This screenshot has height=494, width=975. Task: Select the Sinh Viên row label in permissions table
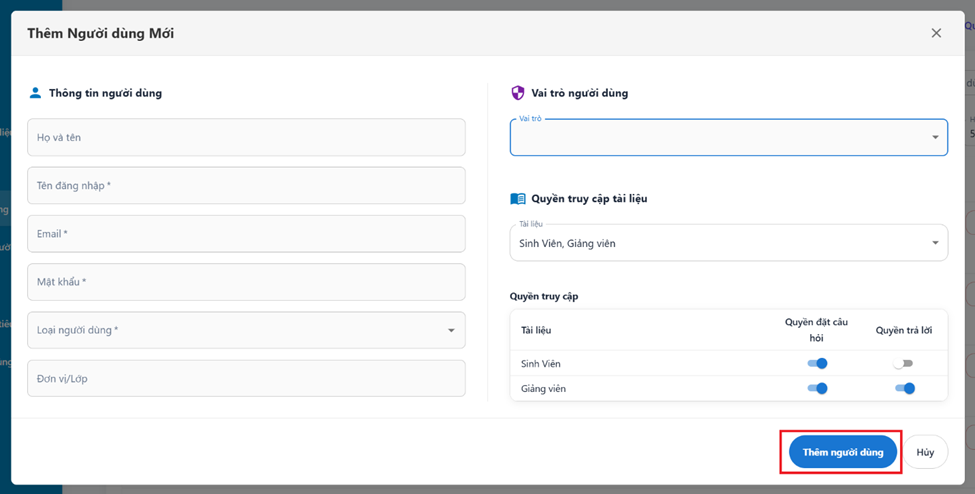(x=541, y=364)
